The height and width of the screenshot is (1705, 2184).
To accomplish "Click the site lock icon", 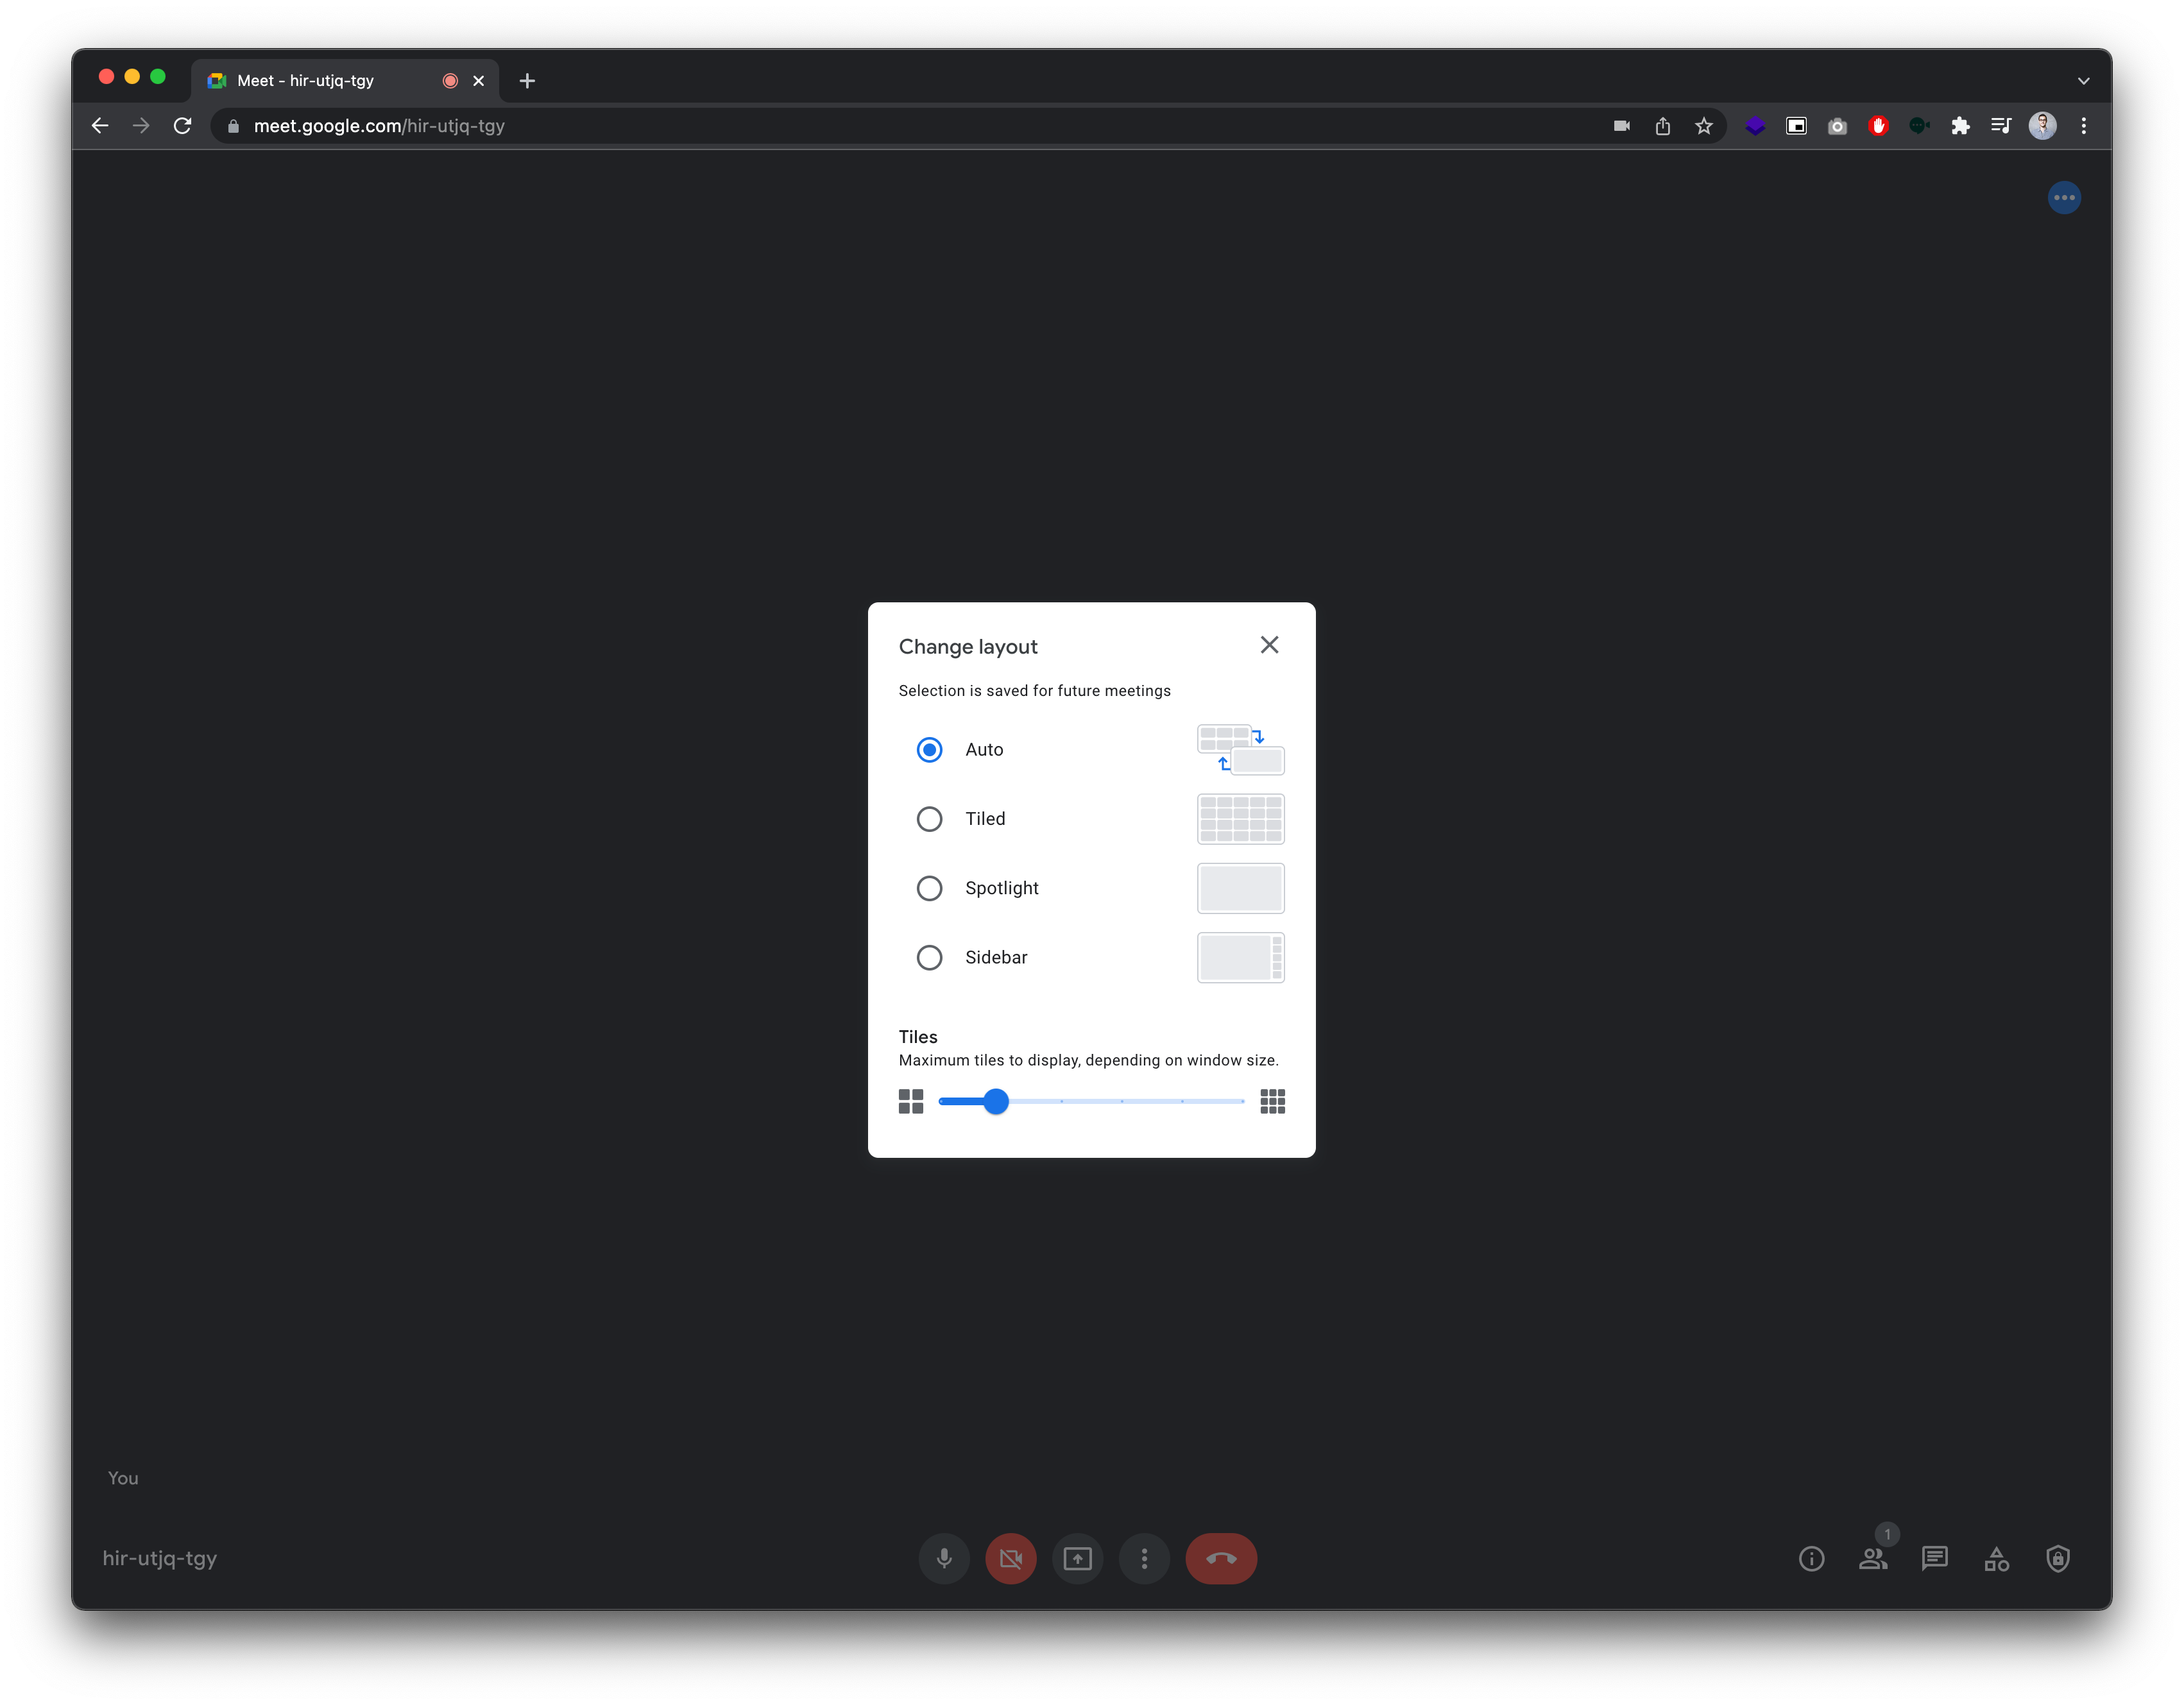I will [x=233, y=126].
